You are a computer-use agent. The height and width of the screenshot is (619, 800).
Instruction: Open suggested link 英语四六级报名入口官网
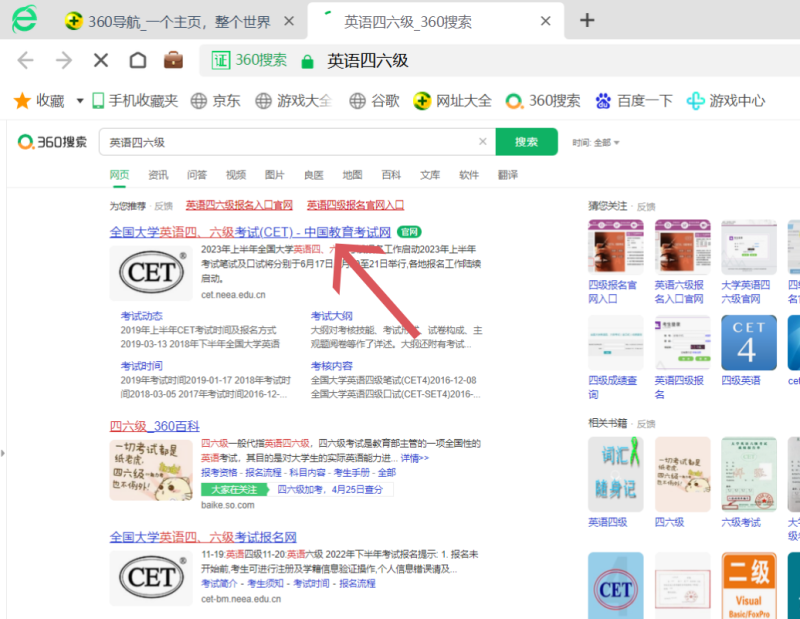239,205
